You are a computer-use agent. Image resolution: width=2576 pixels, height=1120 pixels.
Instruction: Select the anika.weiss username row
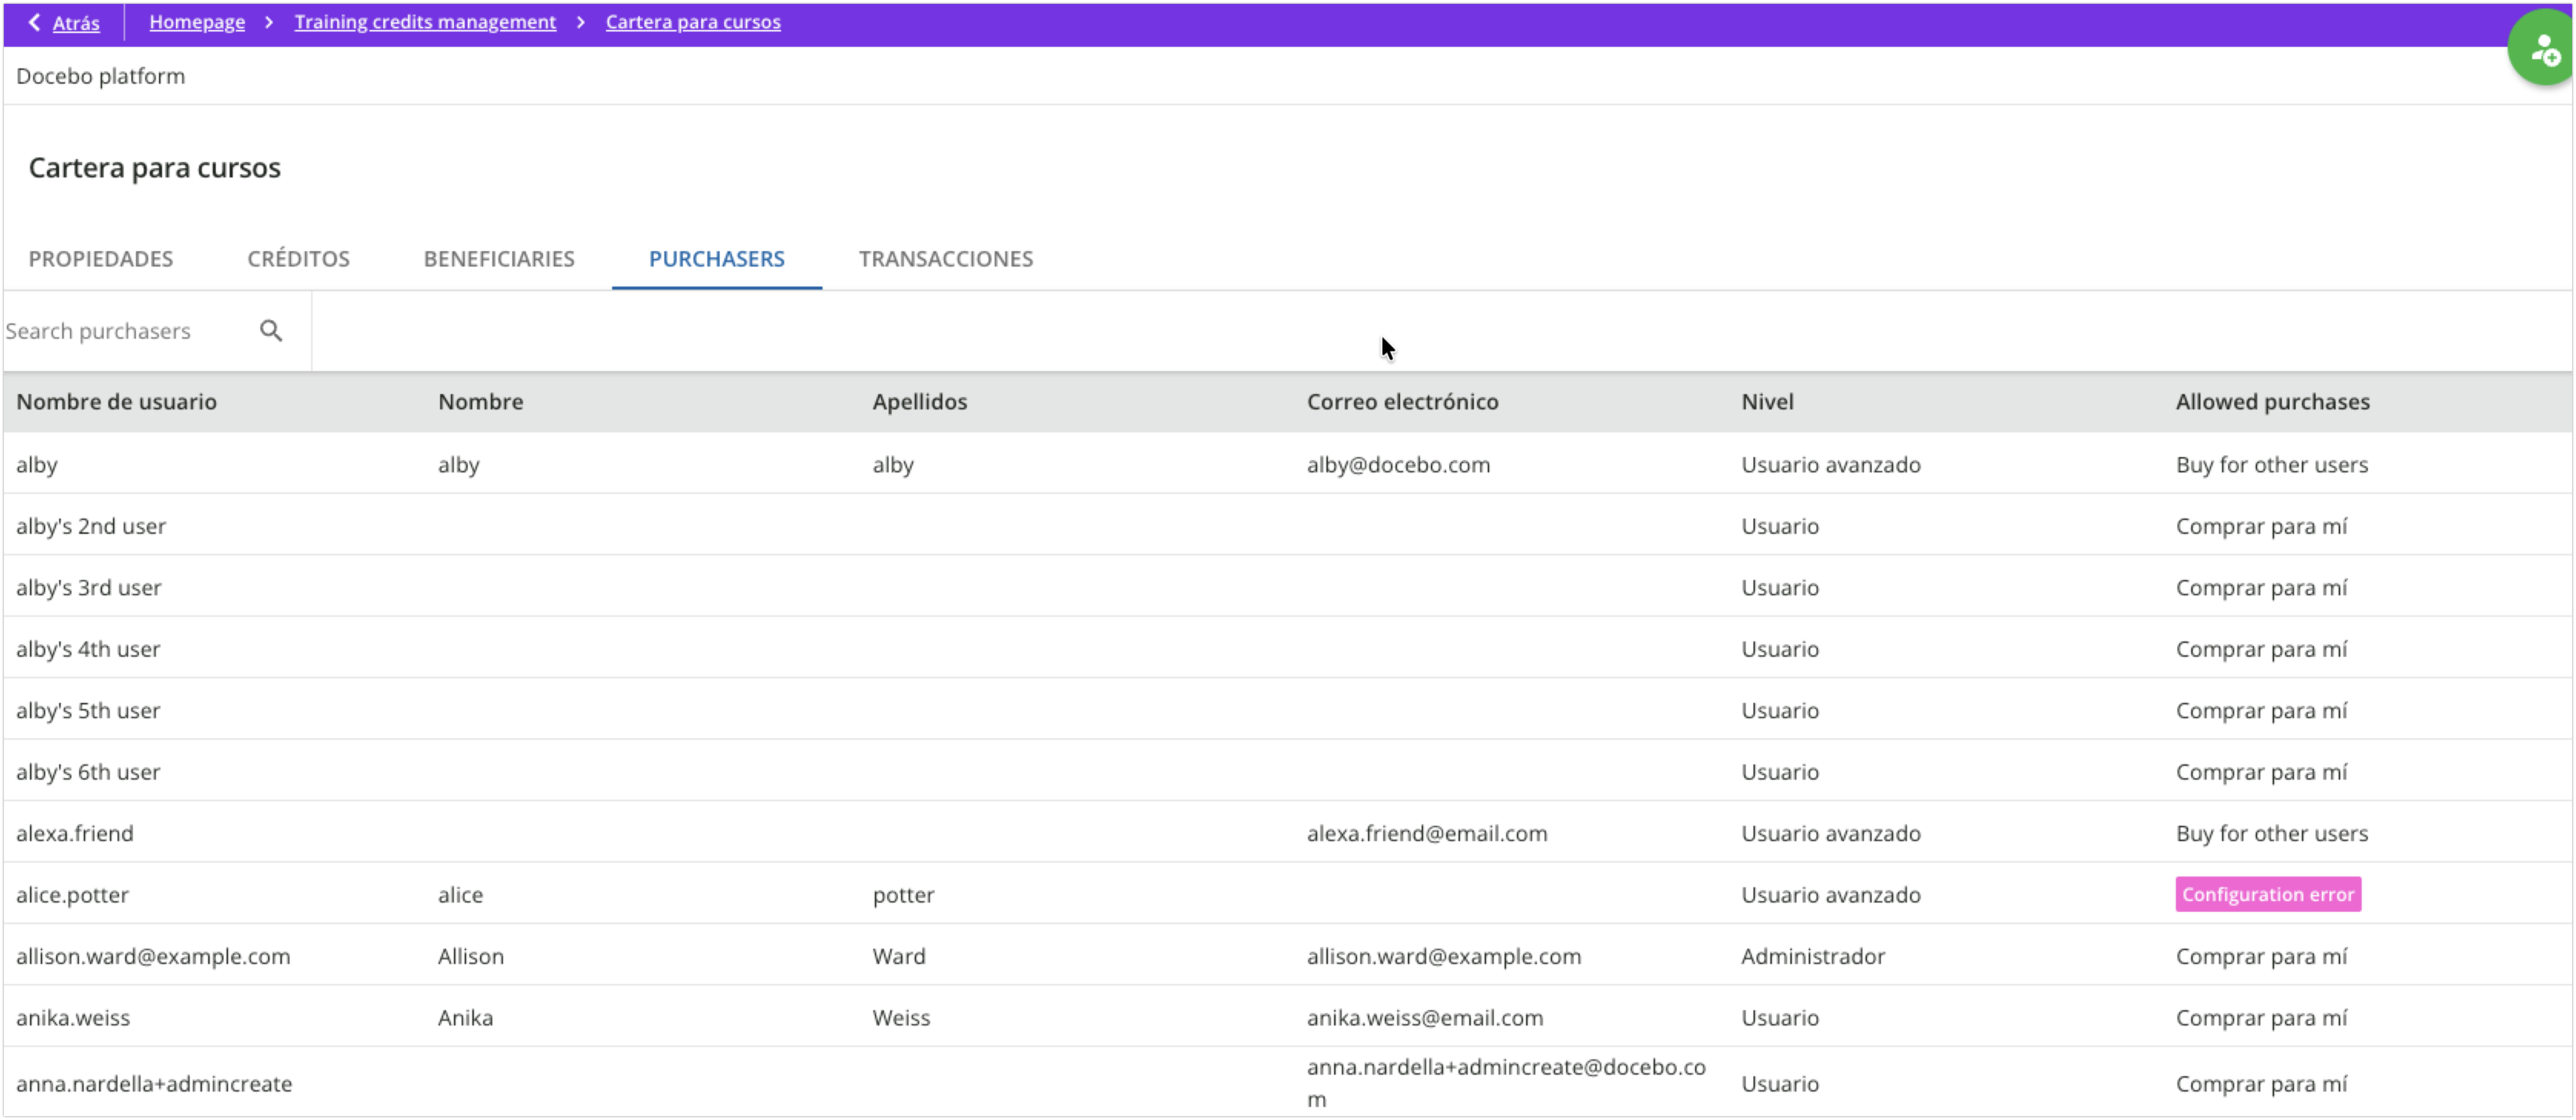(x=73, y=1018)
